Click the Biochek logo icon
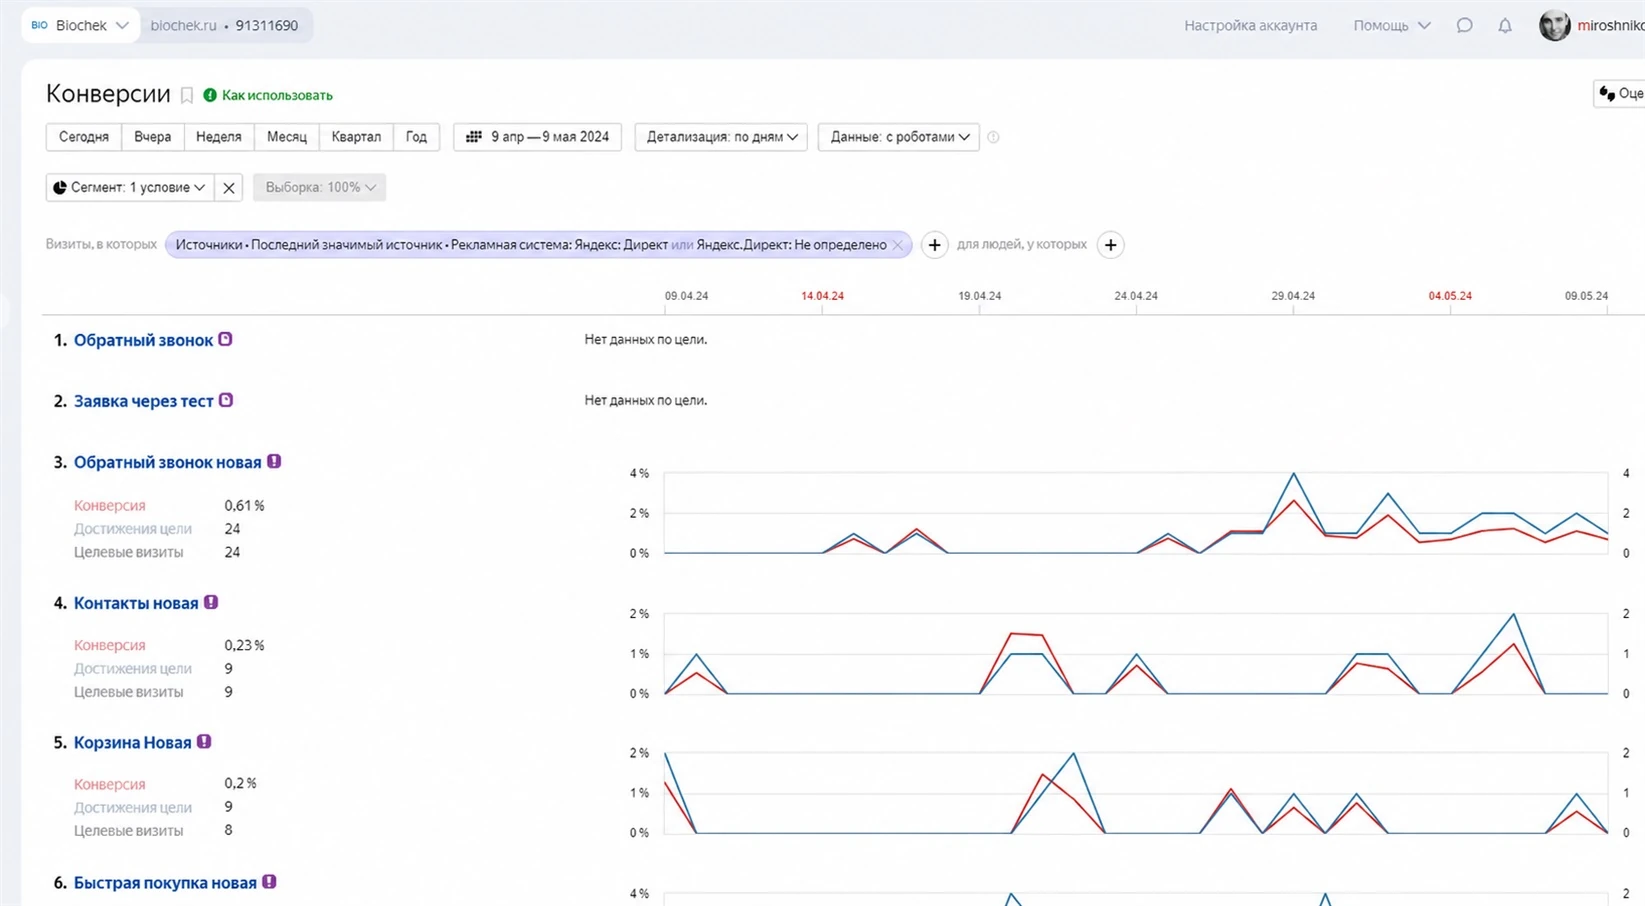The width and height of the screenshot is (1645, 906). (40, 25)
